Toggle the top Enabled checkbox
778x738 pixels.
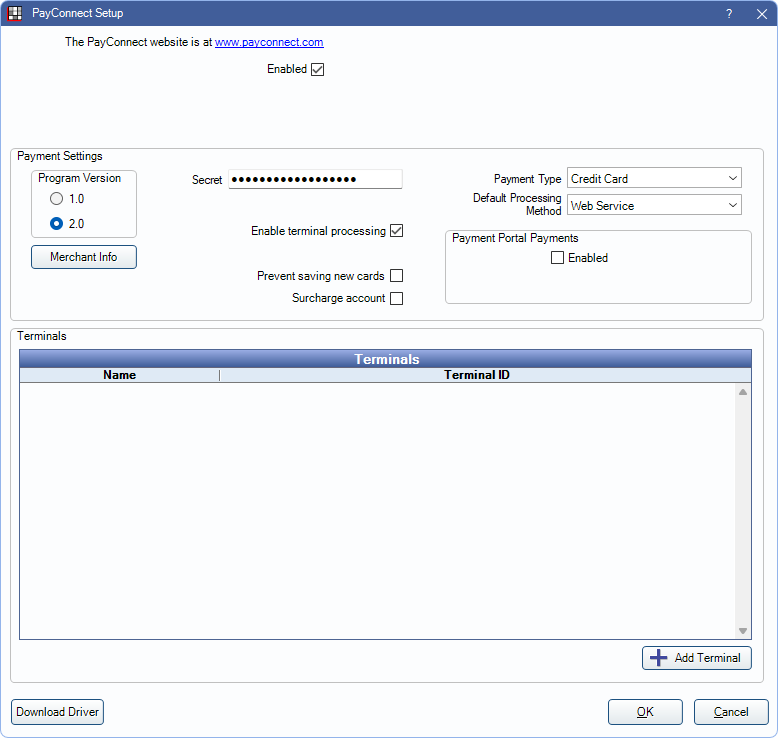point(318,69)
